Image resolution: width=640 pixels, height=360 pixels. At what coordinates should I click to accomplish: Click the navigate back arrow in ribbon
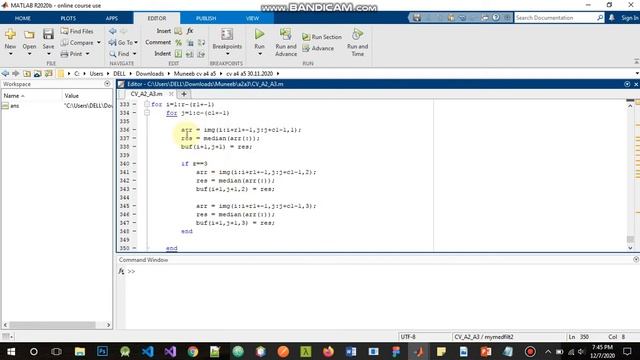point(113,31)
